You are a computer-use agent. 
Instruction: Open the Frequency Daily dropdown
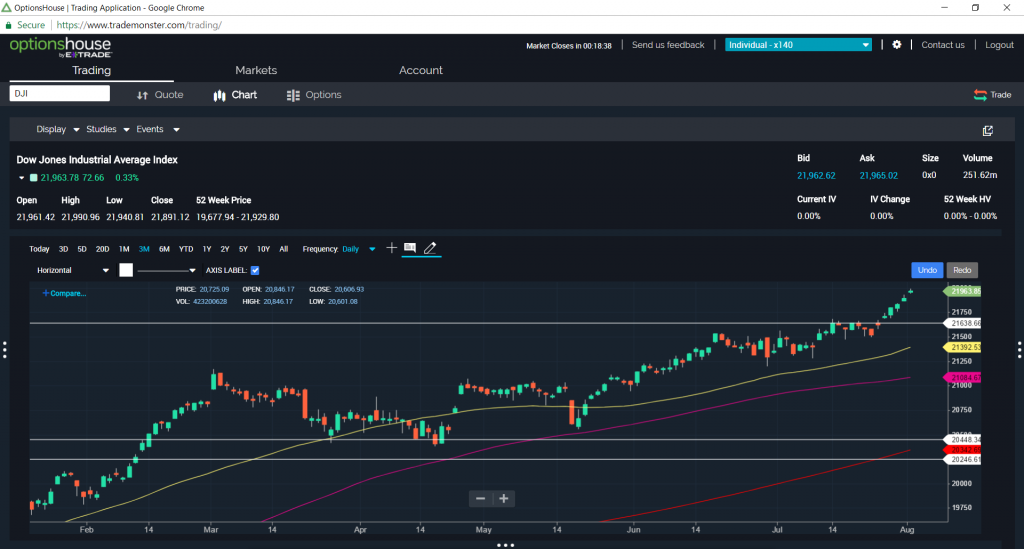359,249
